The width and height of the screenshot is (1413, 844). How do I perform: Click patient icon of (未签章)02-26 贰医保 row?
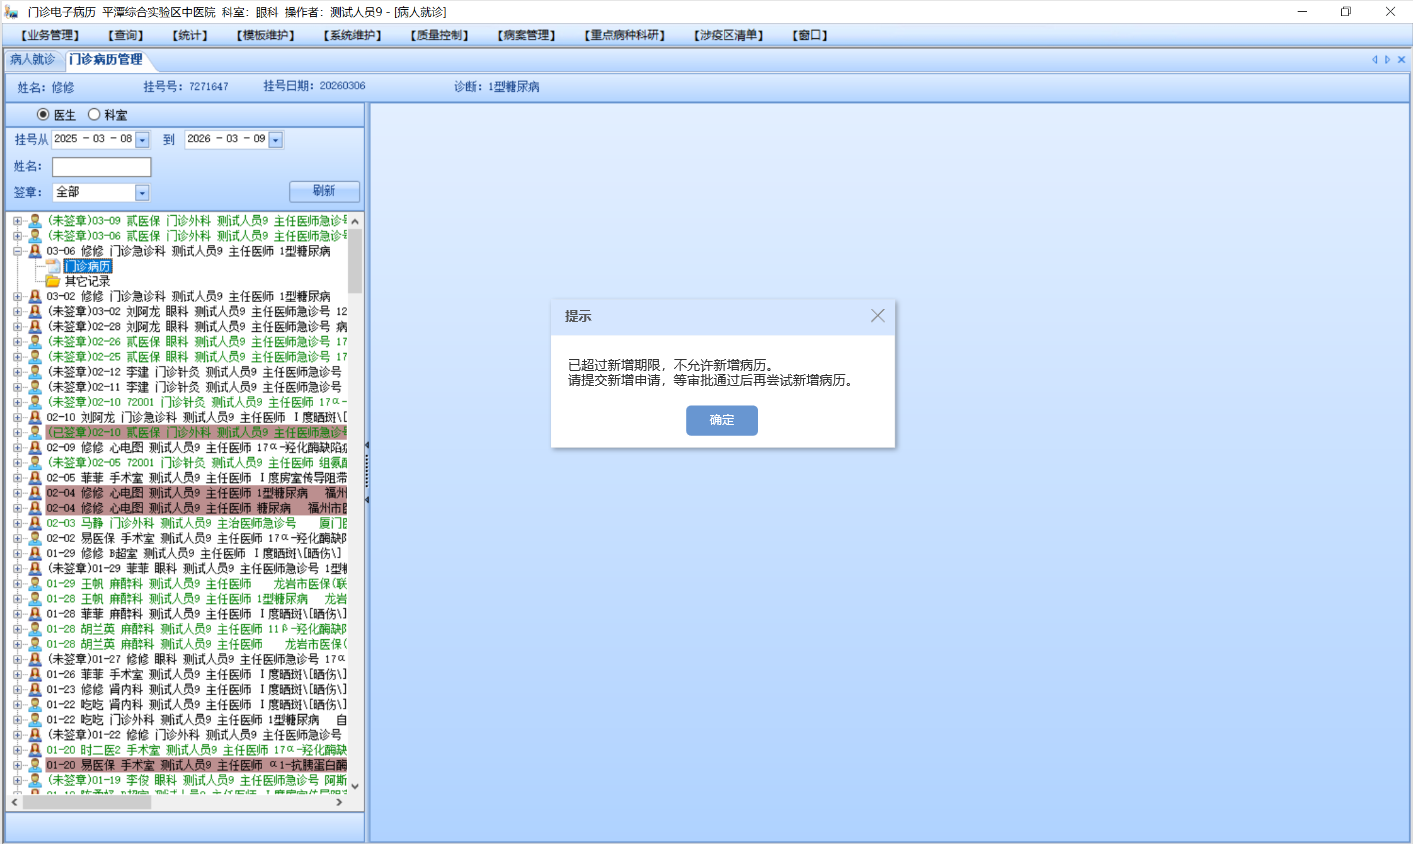pyautogui.click(x=35, y=341)
